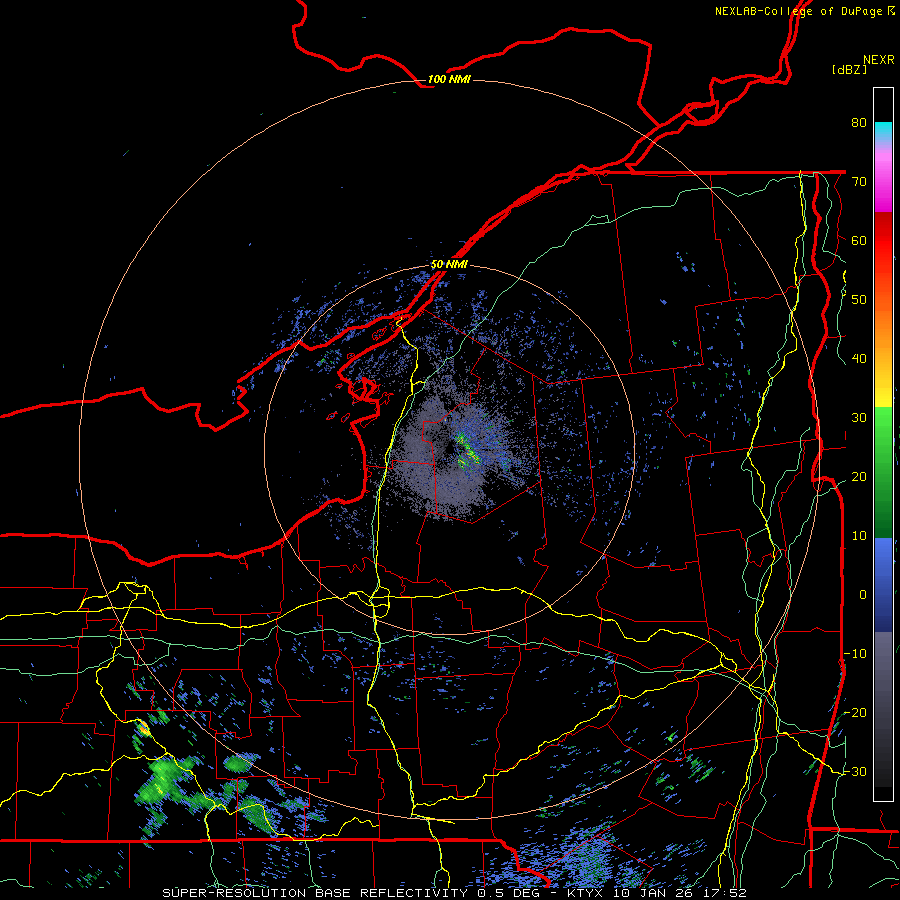Select the -30 value on dBZ scale
This screenshot has height=900, width=900.
(855, 772)
